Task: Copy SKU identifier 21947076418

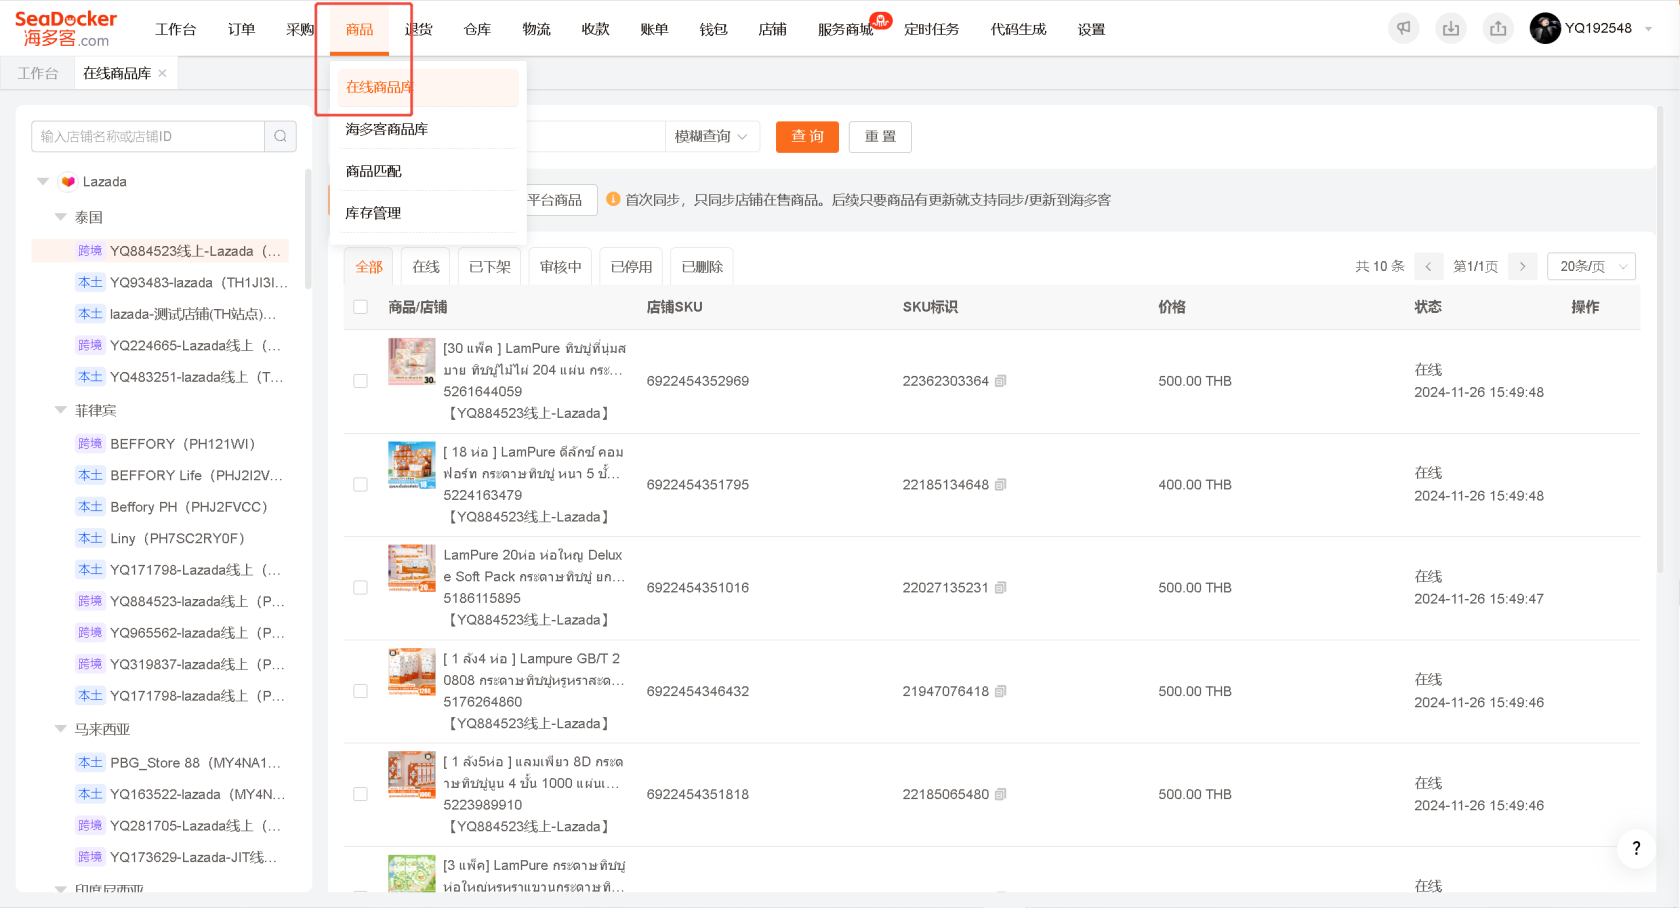Action: tap(1001, 691)
